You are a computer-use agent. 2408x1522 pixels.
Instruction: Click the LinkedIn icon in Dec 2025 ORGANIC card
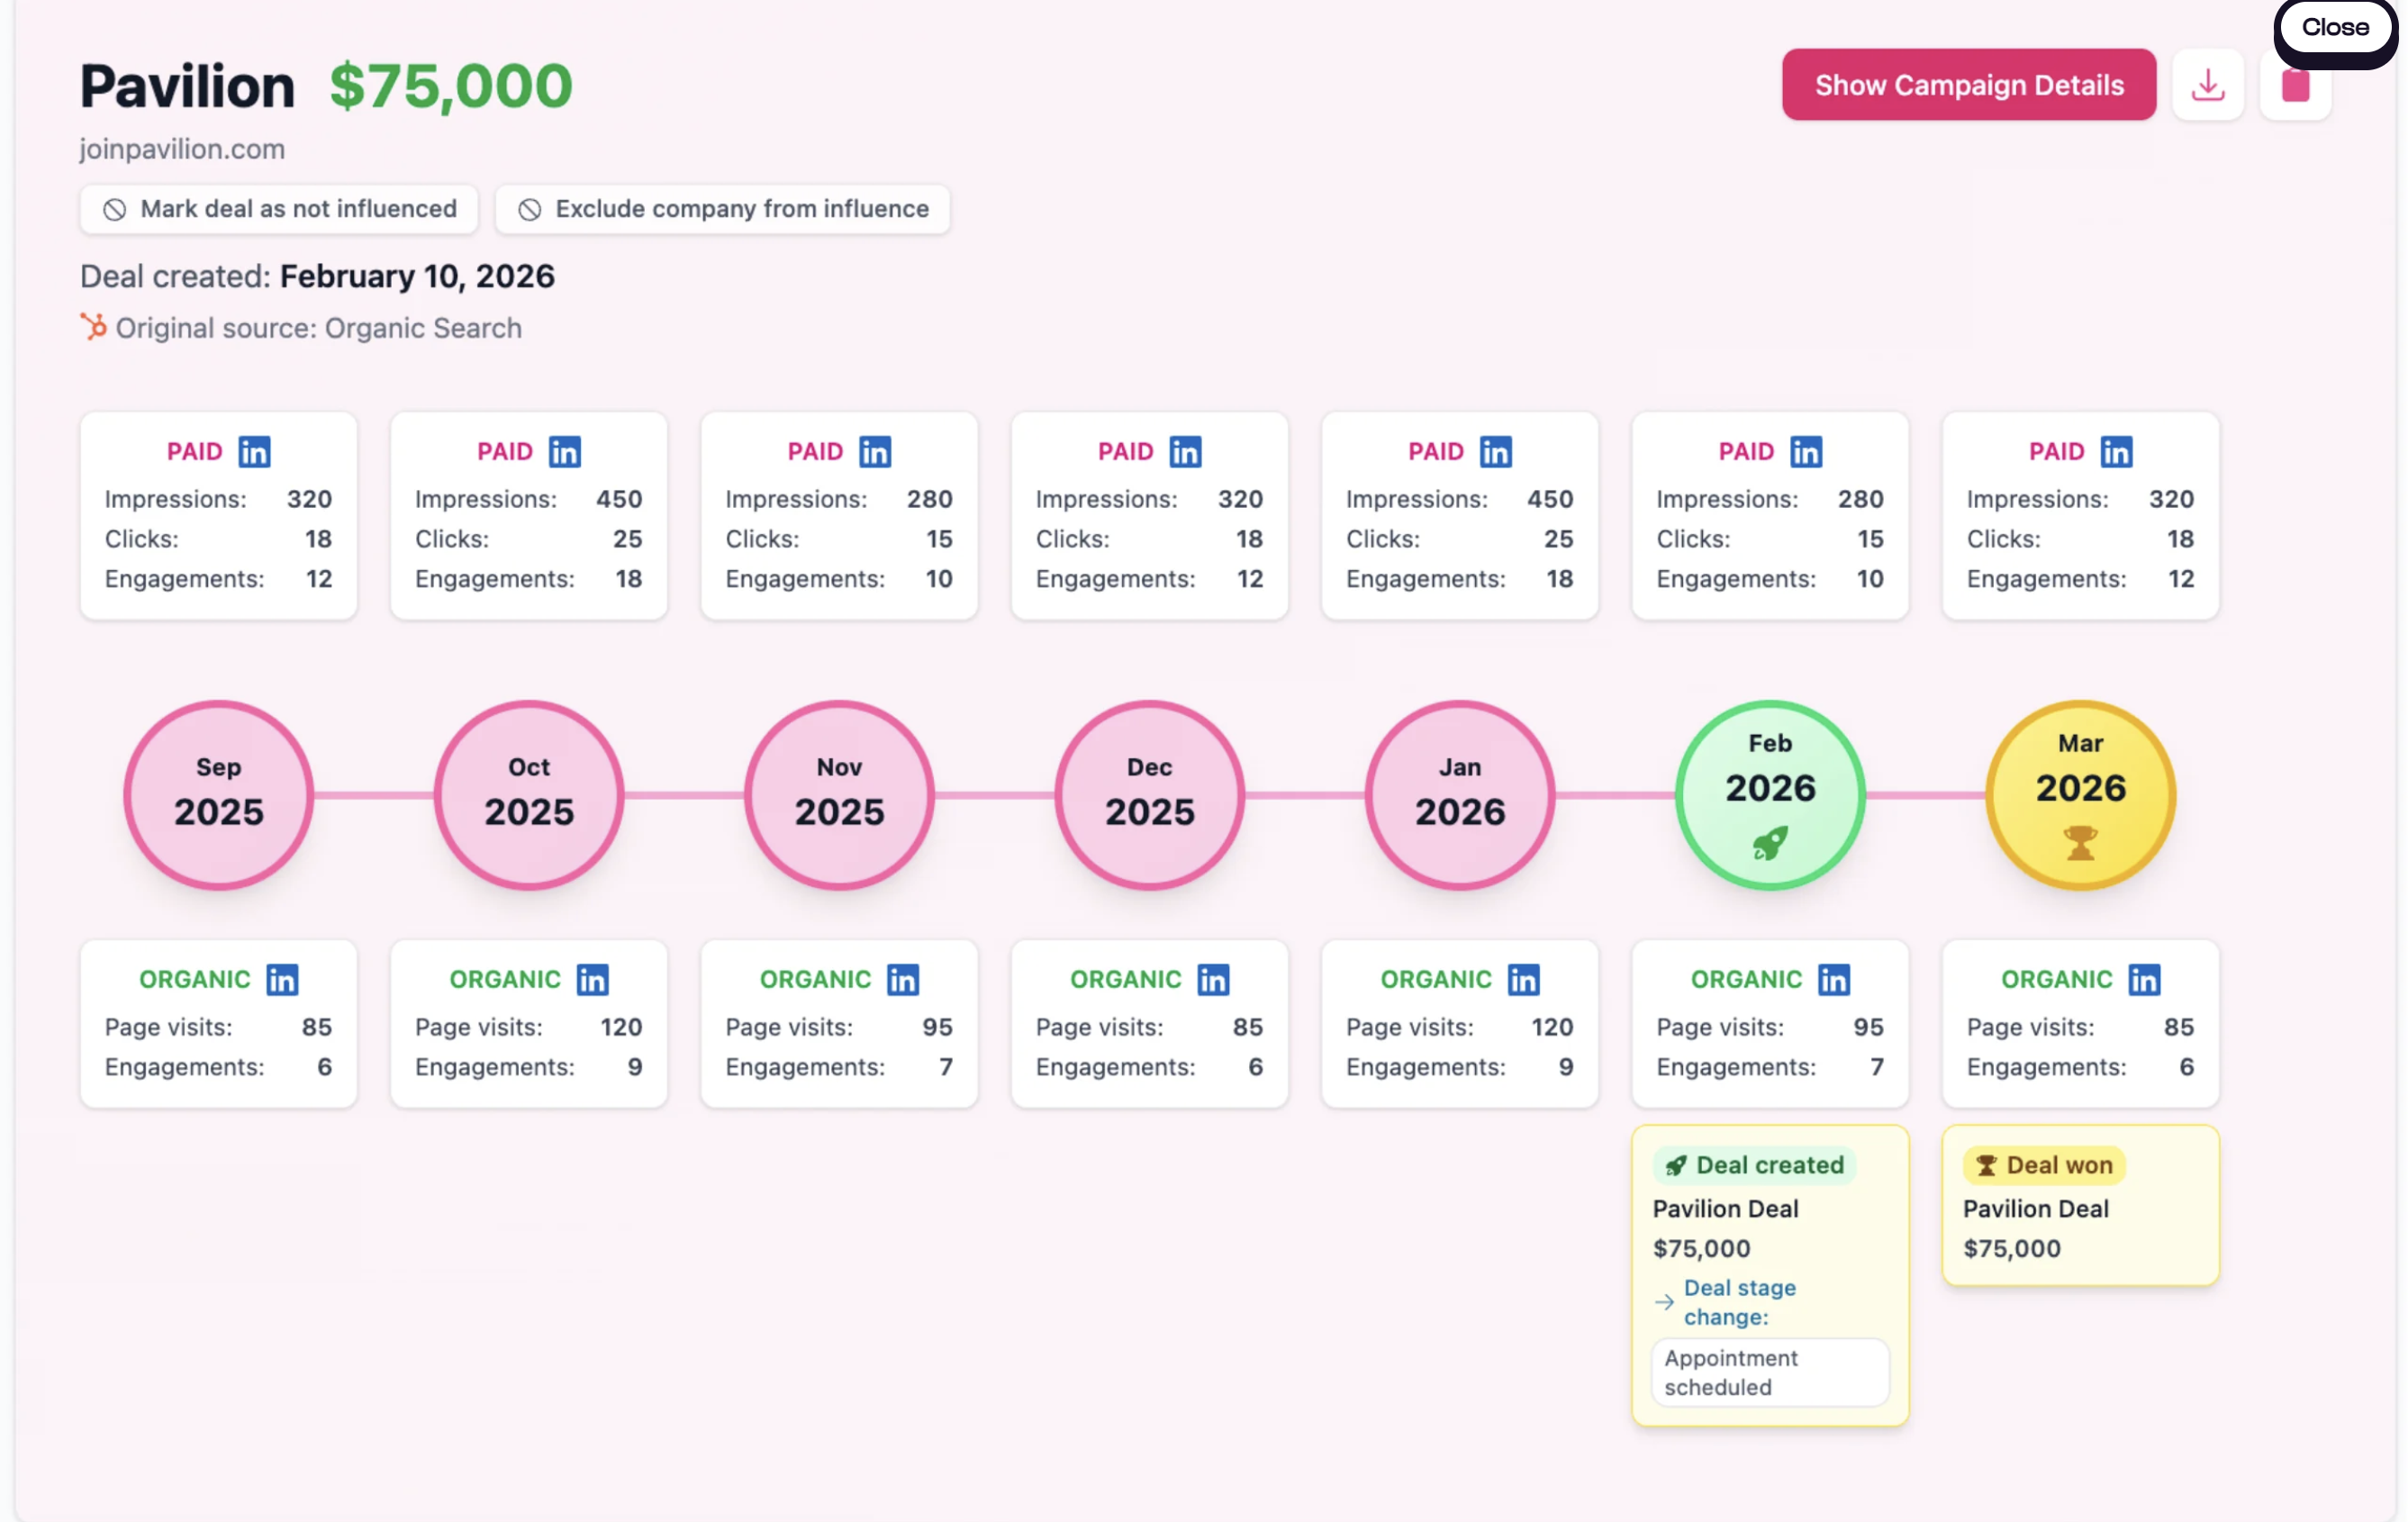pyautogui.click(x=1213, y=980)
